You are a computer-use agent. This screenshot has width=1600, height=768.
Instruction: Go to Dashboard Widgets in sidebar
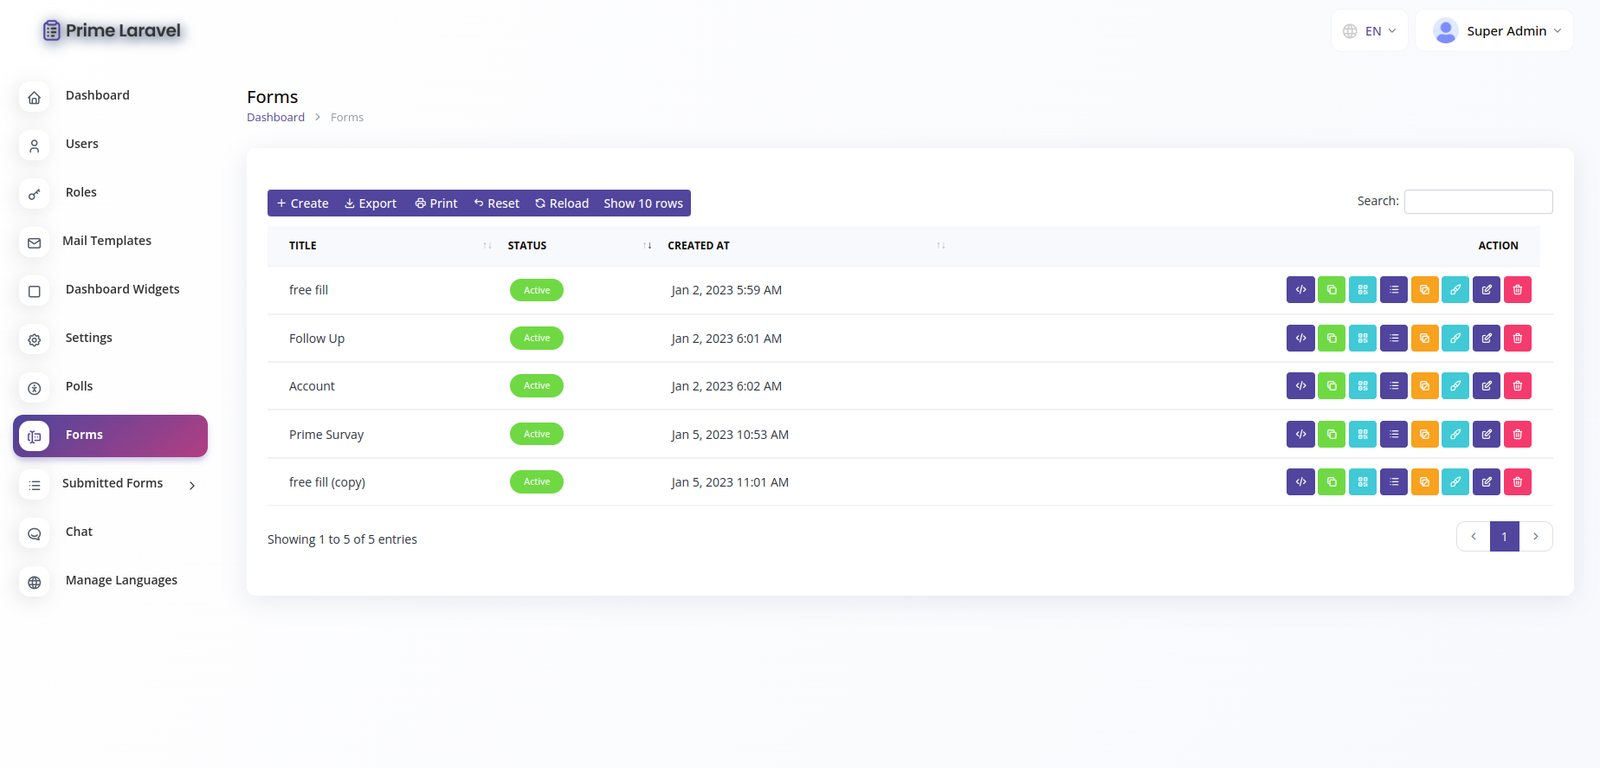122,290
